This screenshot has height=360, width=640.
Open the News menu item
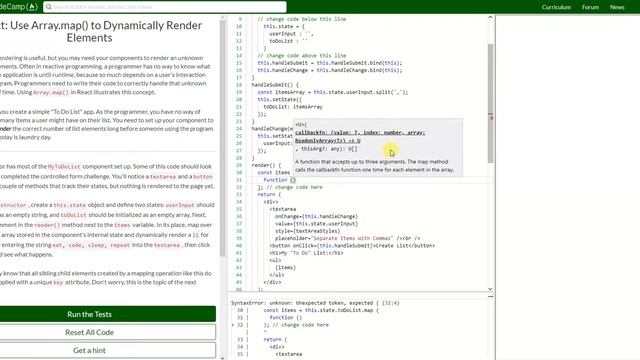(x=617, y=7)
